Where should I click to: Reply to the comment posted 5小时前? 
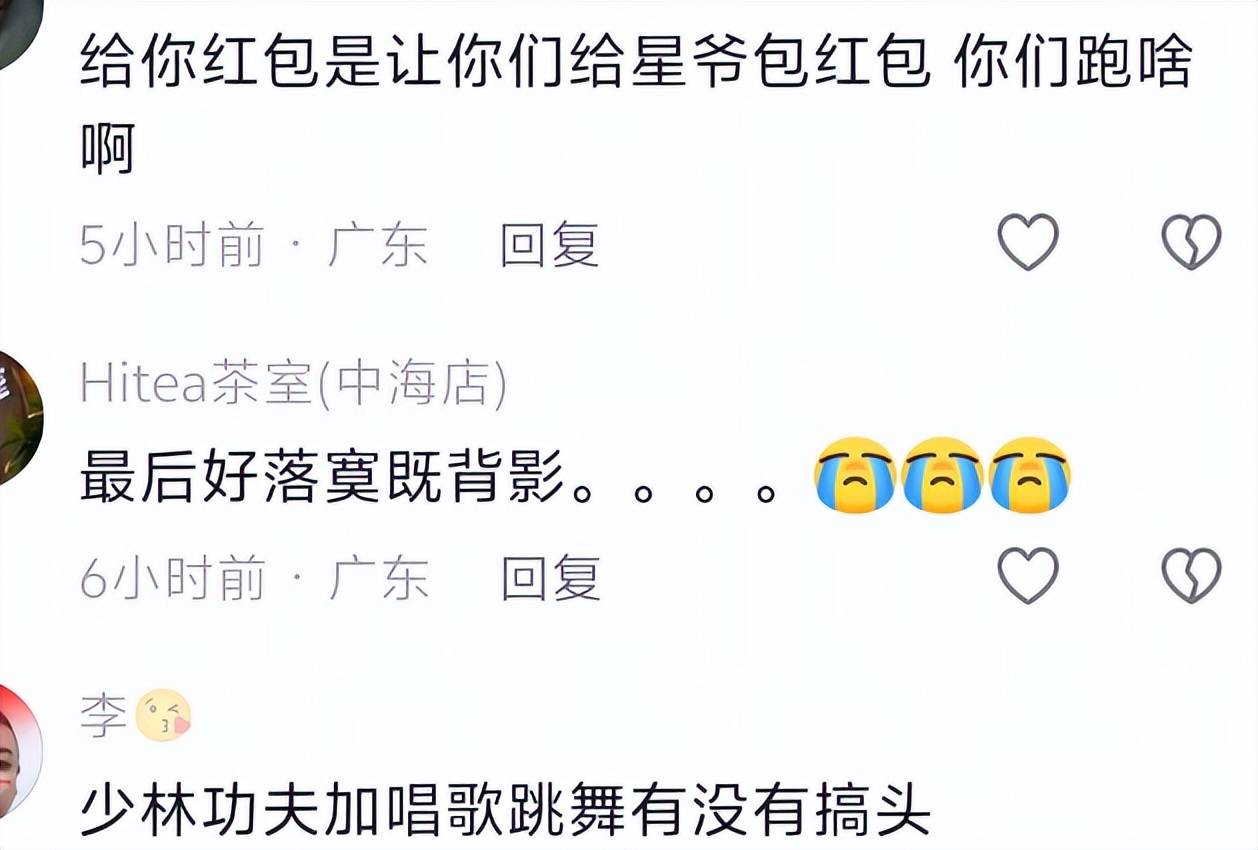pyautogui.click(x=550, y=245)
